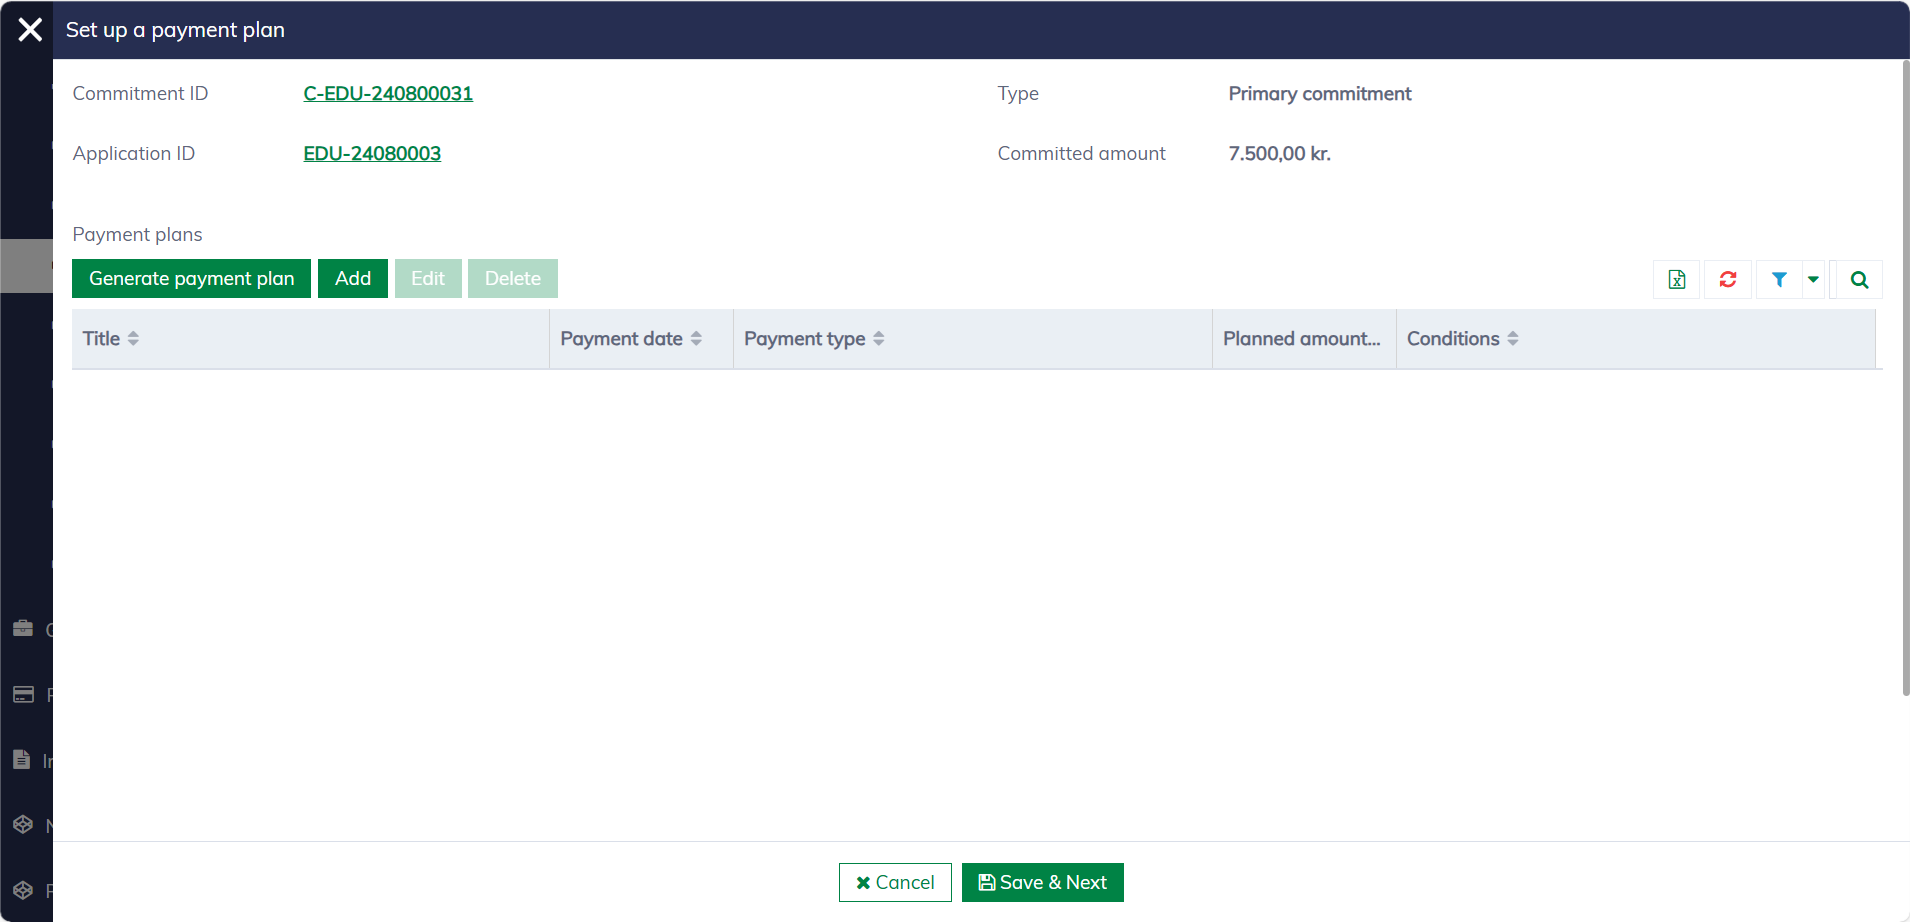
Task: Click the briefcase icon in sidebar
Action: coord(23,629)
